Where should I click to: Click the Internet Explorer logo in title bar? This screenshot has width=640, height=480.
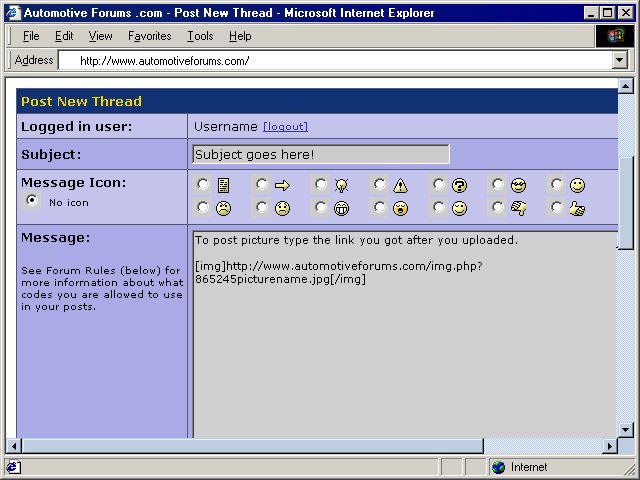click(x=13, y=13)
